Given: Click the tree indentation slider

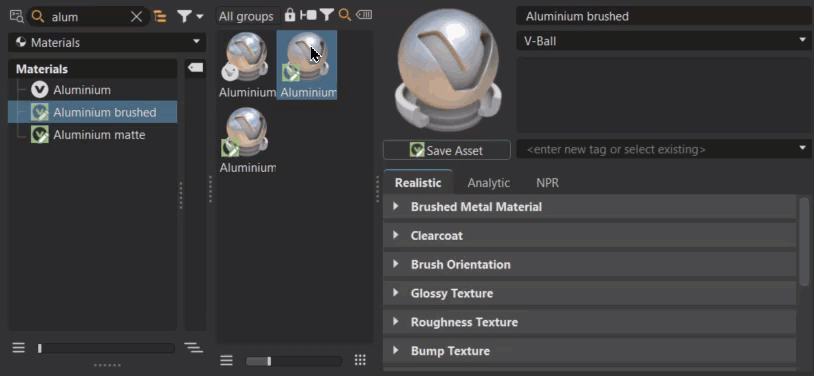Looking at the screenshot, I should point(106,348).
